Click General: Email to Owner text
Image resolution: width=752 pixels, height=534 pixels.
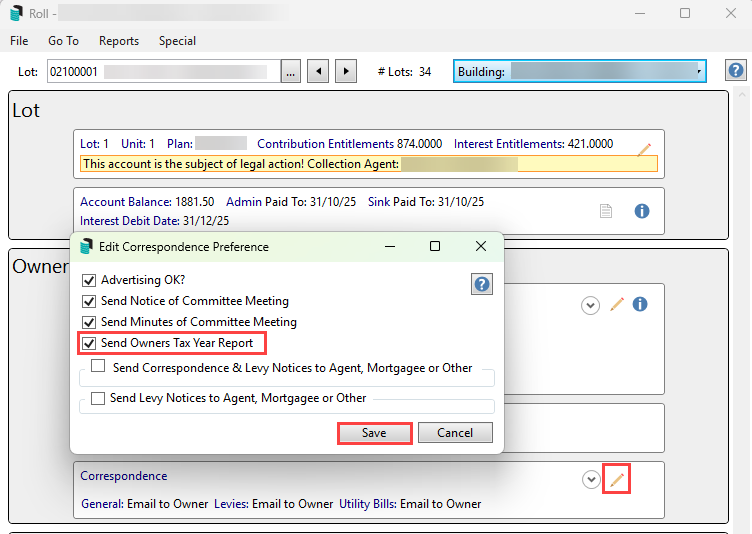pyautogui.click(x=144, y=504)
